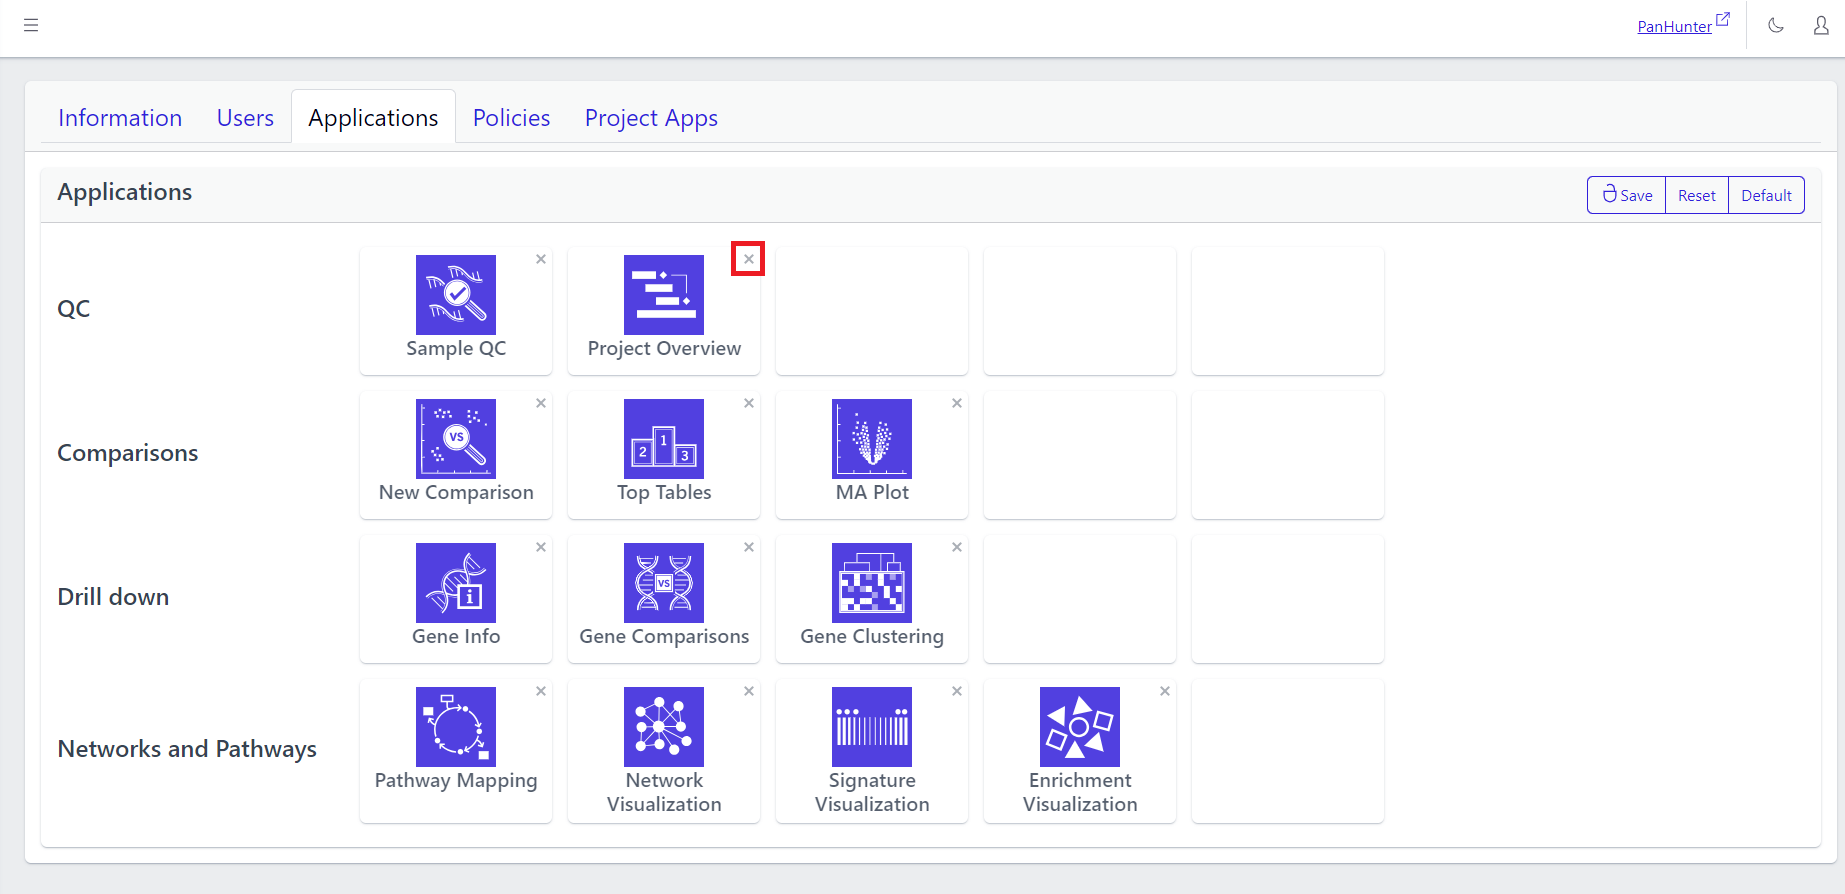
Task: Select the Gene Info DNA icon
Action: (456, 583)
